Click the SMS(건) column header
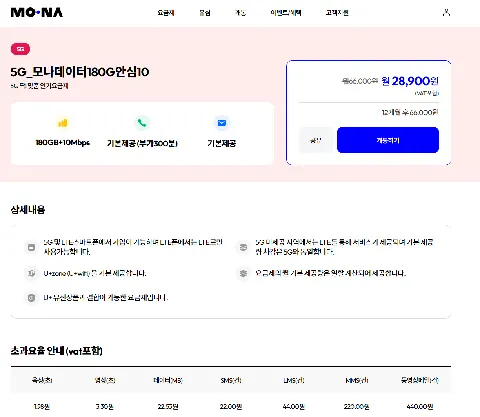The image size is (480, 417). [x=231, y=380]
